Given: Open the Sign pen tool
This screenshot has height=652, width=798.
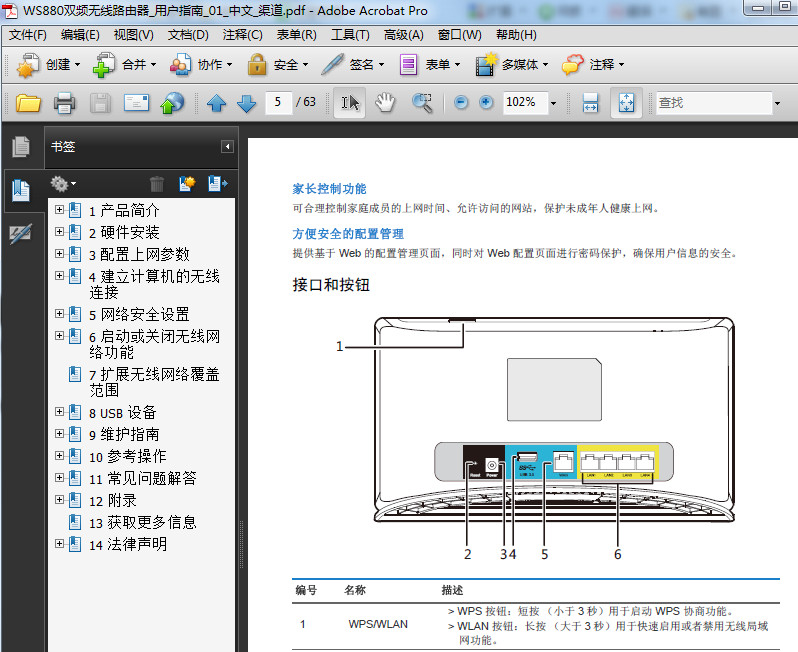Looking at the screenshot, I should click(x=353, y=65).
